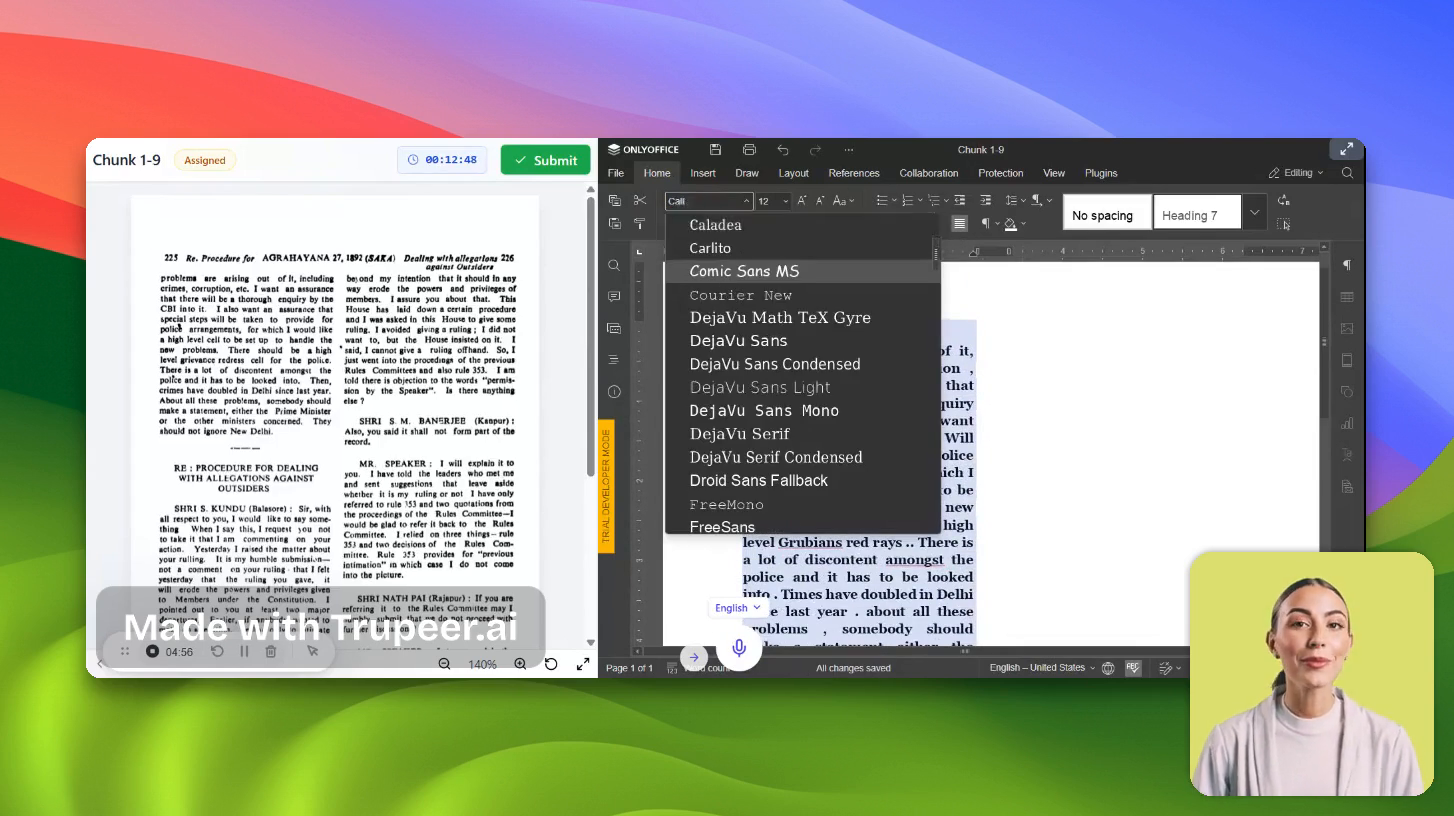Open the Find panel in the left sidebar

click(614, 265)
